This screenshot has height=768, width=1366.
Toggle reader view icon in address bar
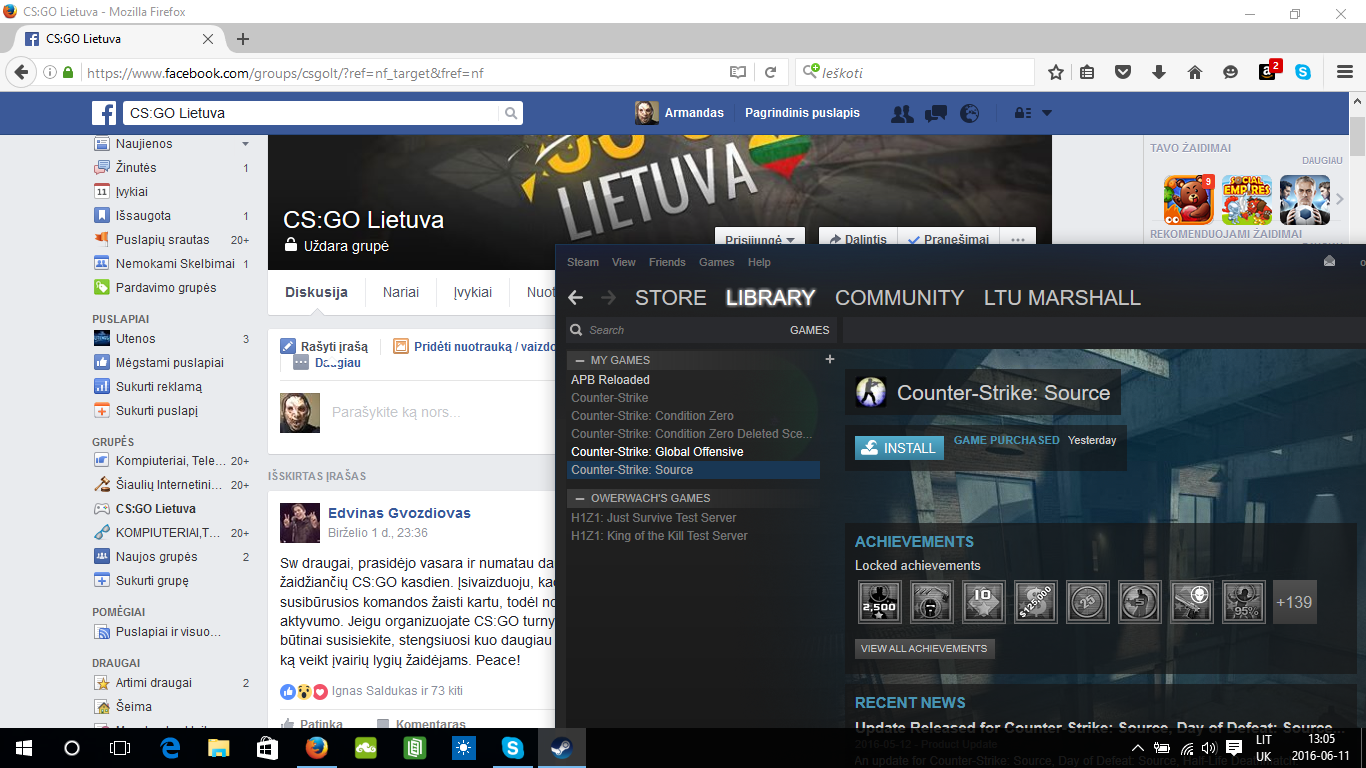click(x=738, y=72)
